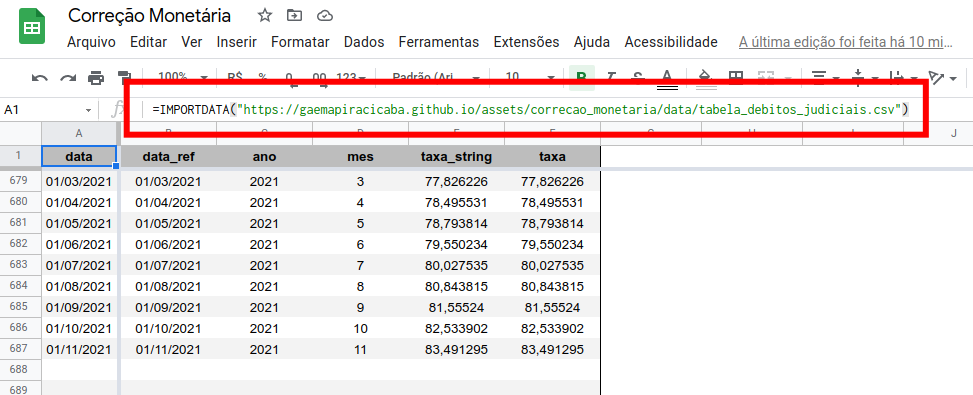
Task: Open the last edit history link
Action: (x=845, y=42)
